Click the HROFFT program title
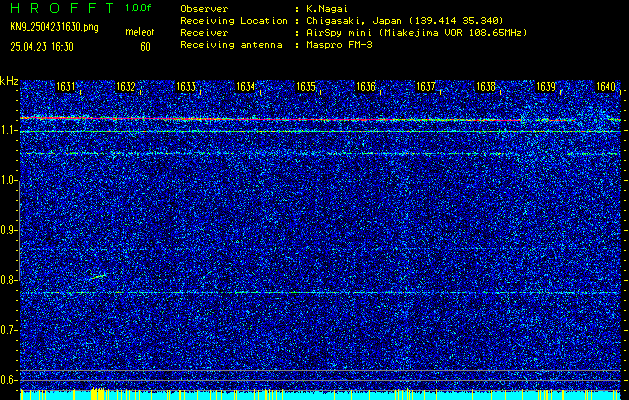629x400 pixels. pos(62,8)
